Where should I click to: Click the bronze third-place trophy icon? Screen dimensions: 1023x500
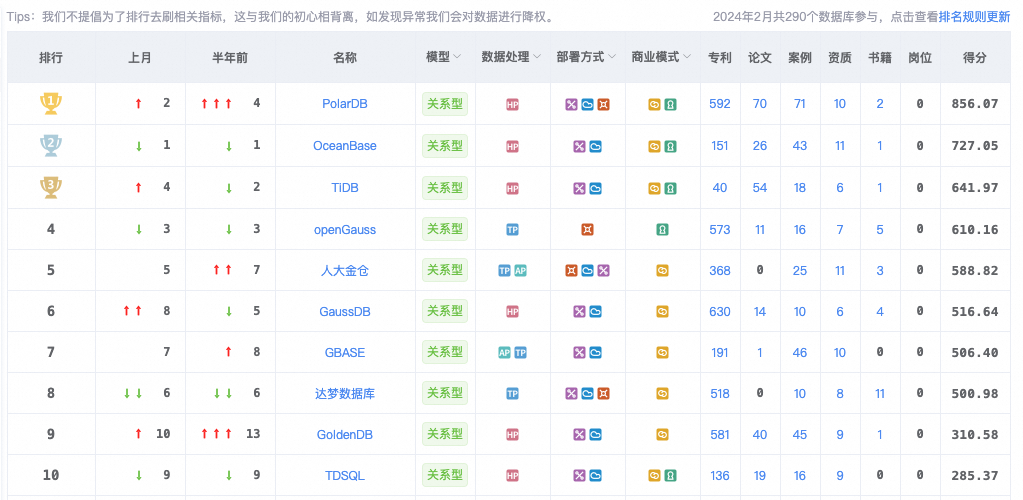click(51, 187)
